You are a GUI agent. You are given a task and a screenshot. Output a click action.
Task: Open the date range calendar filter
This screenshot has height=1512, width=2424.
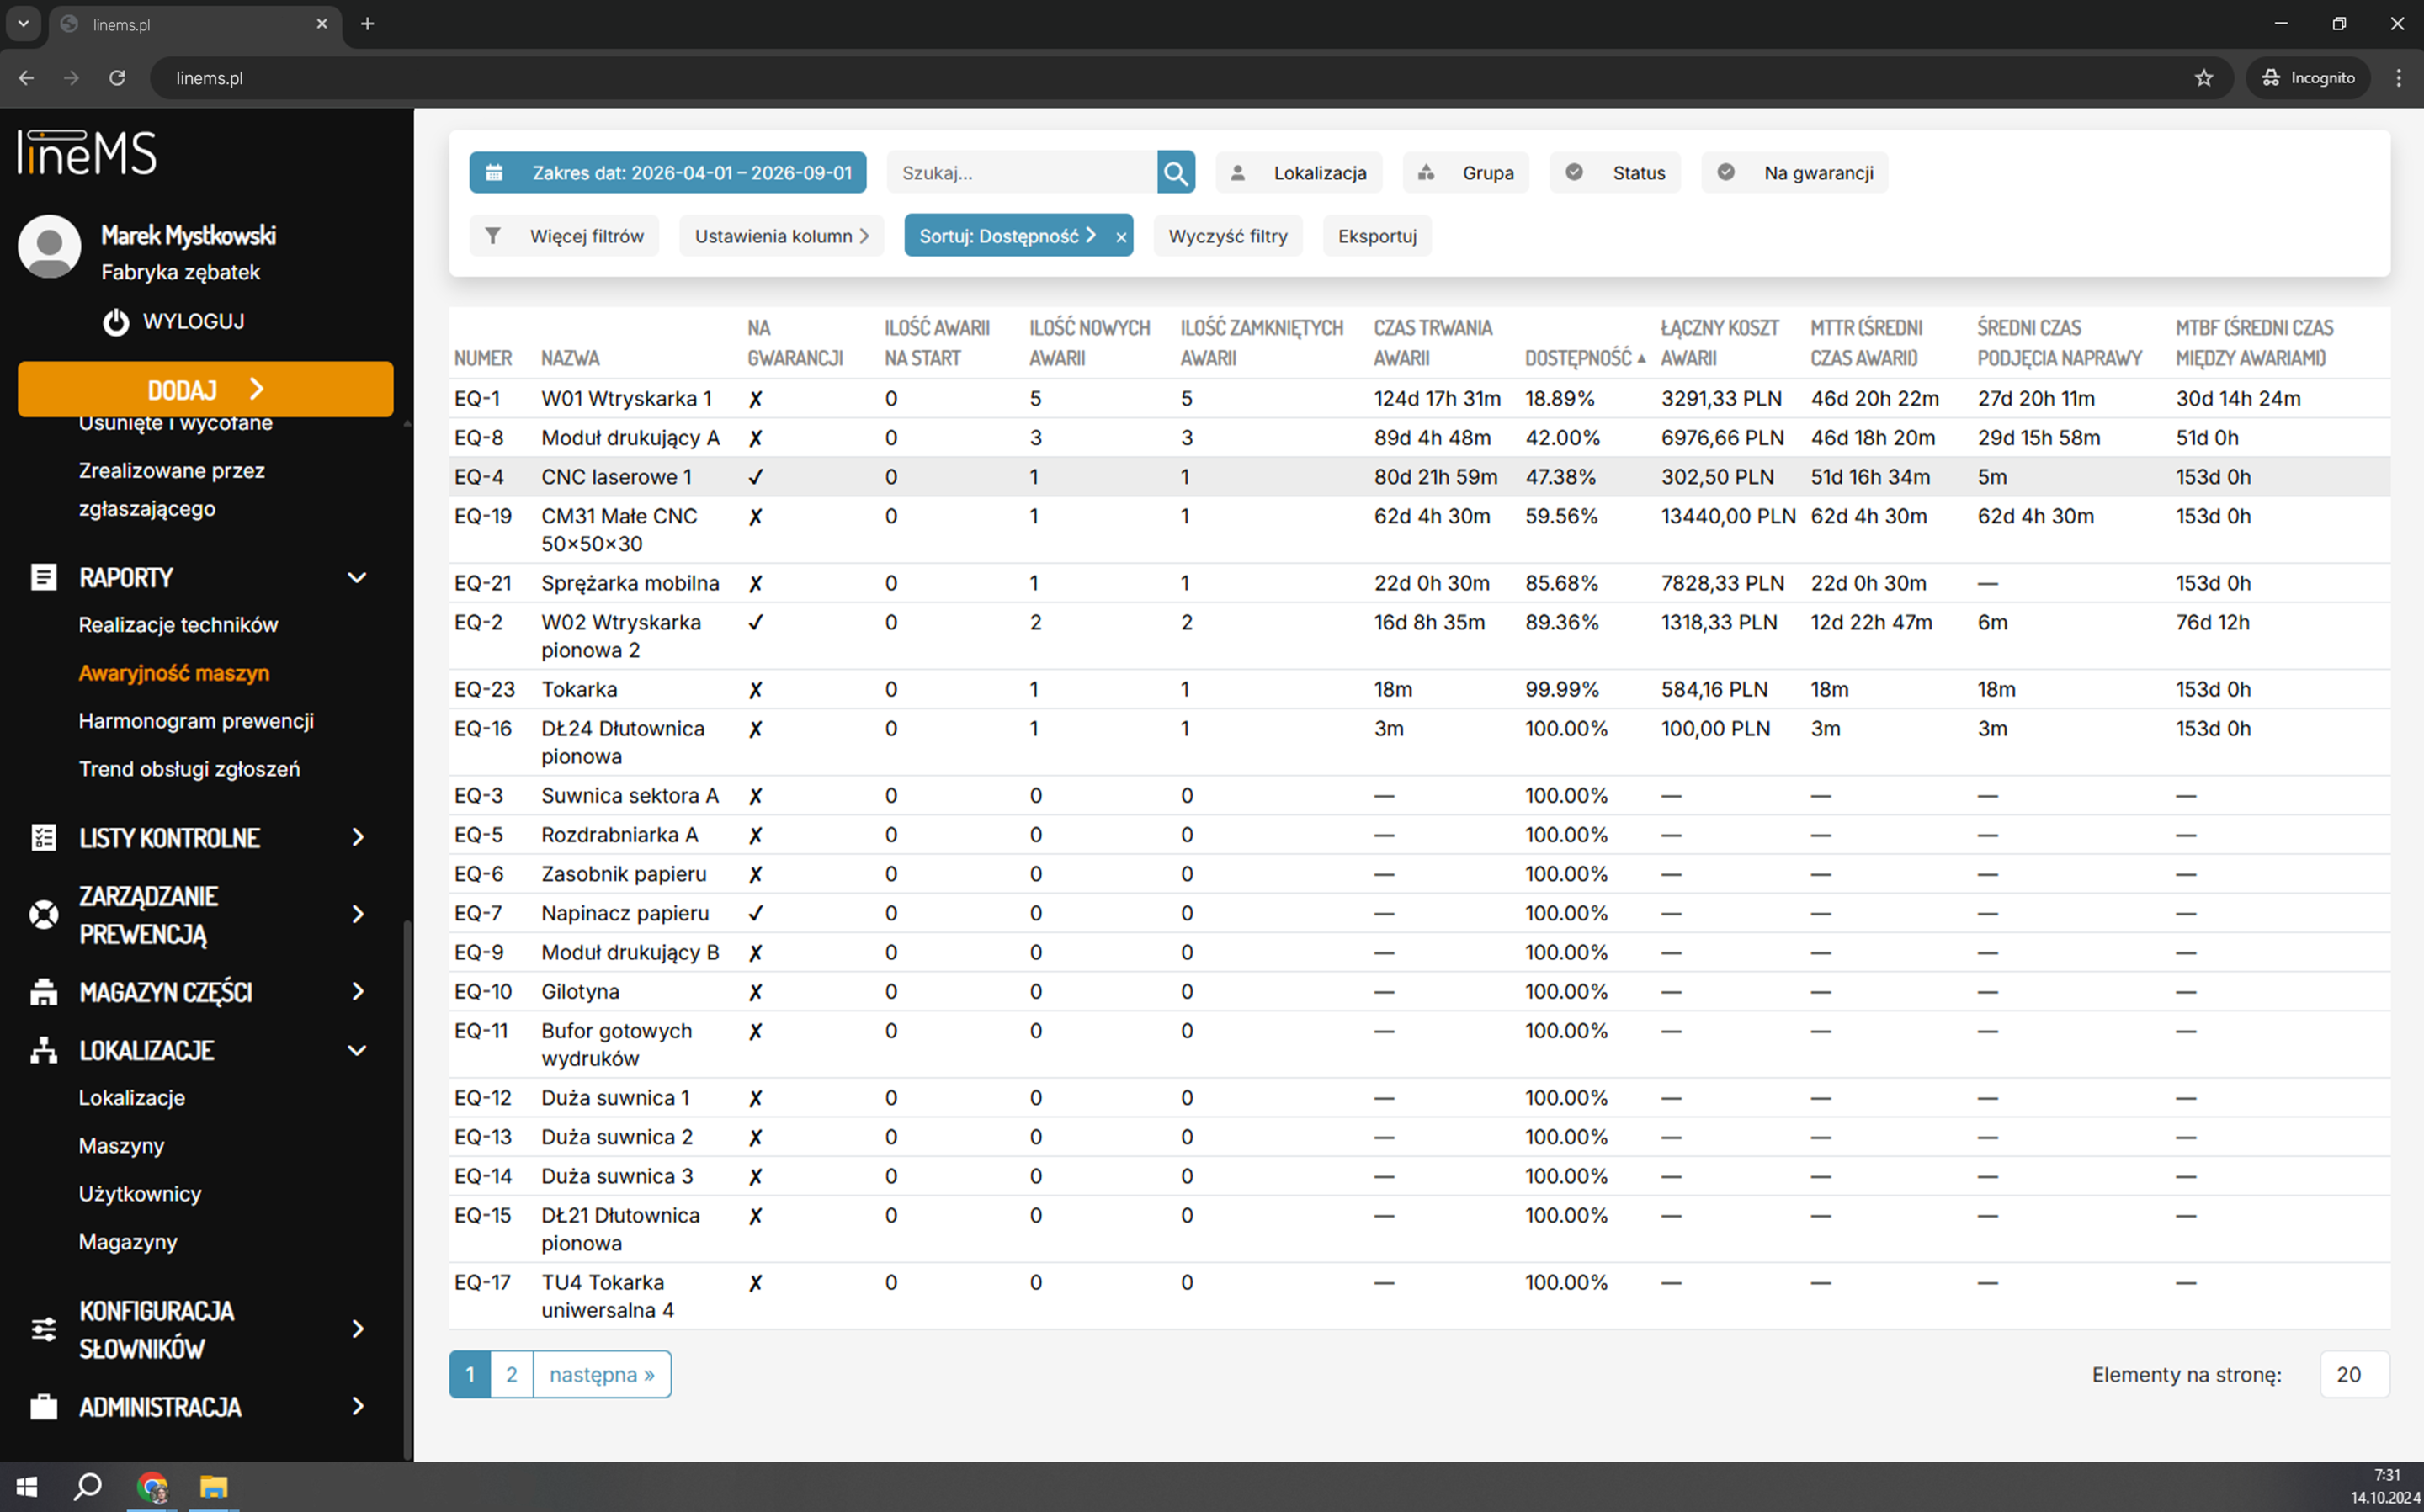pyautogui.click(x=668, y=173)
